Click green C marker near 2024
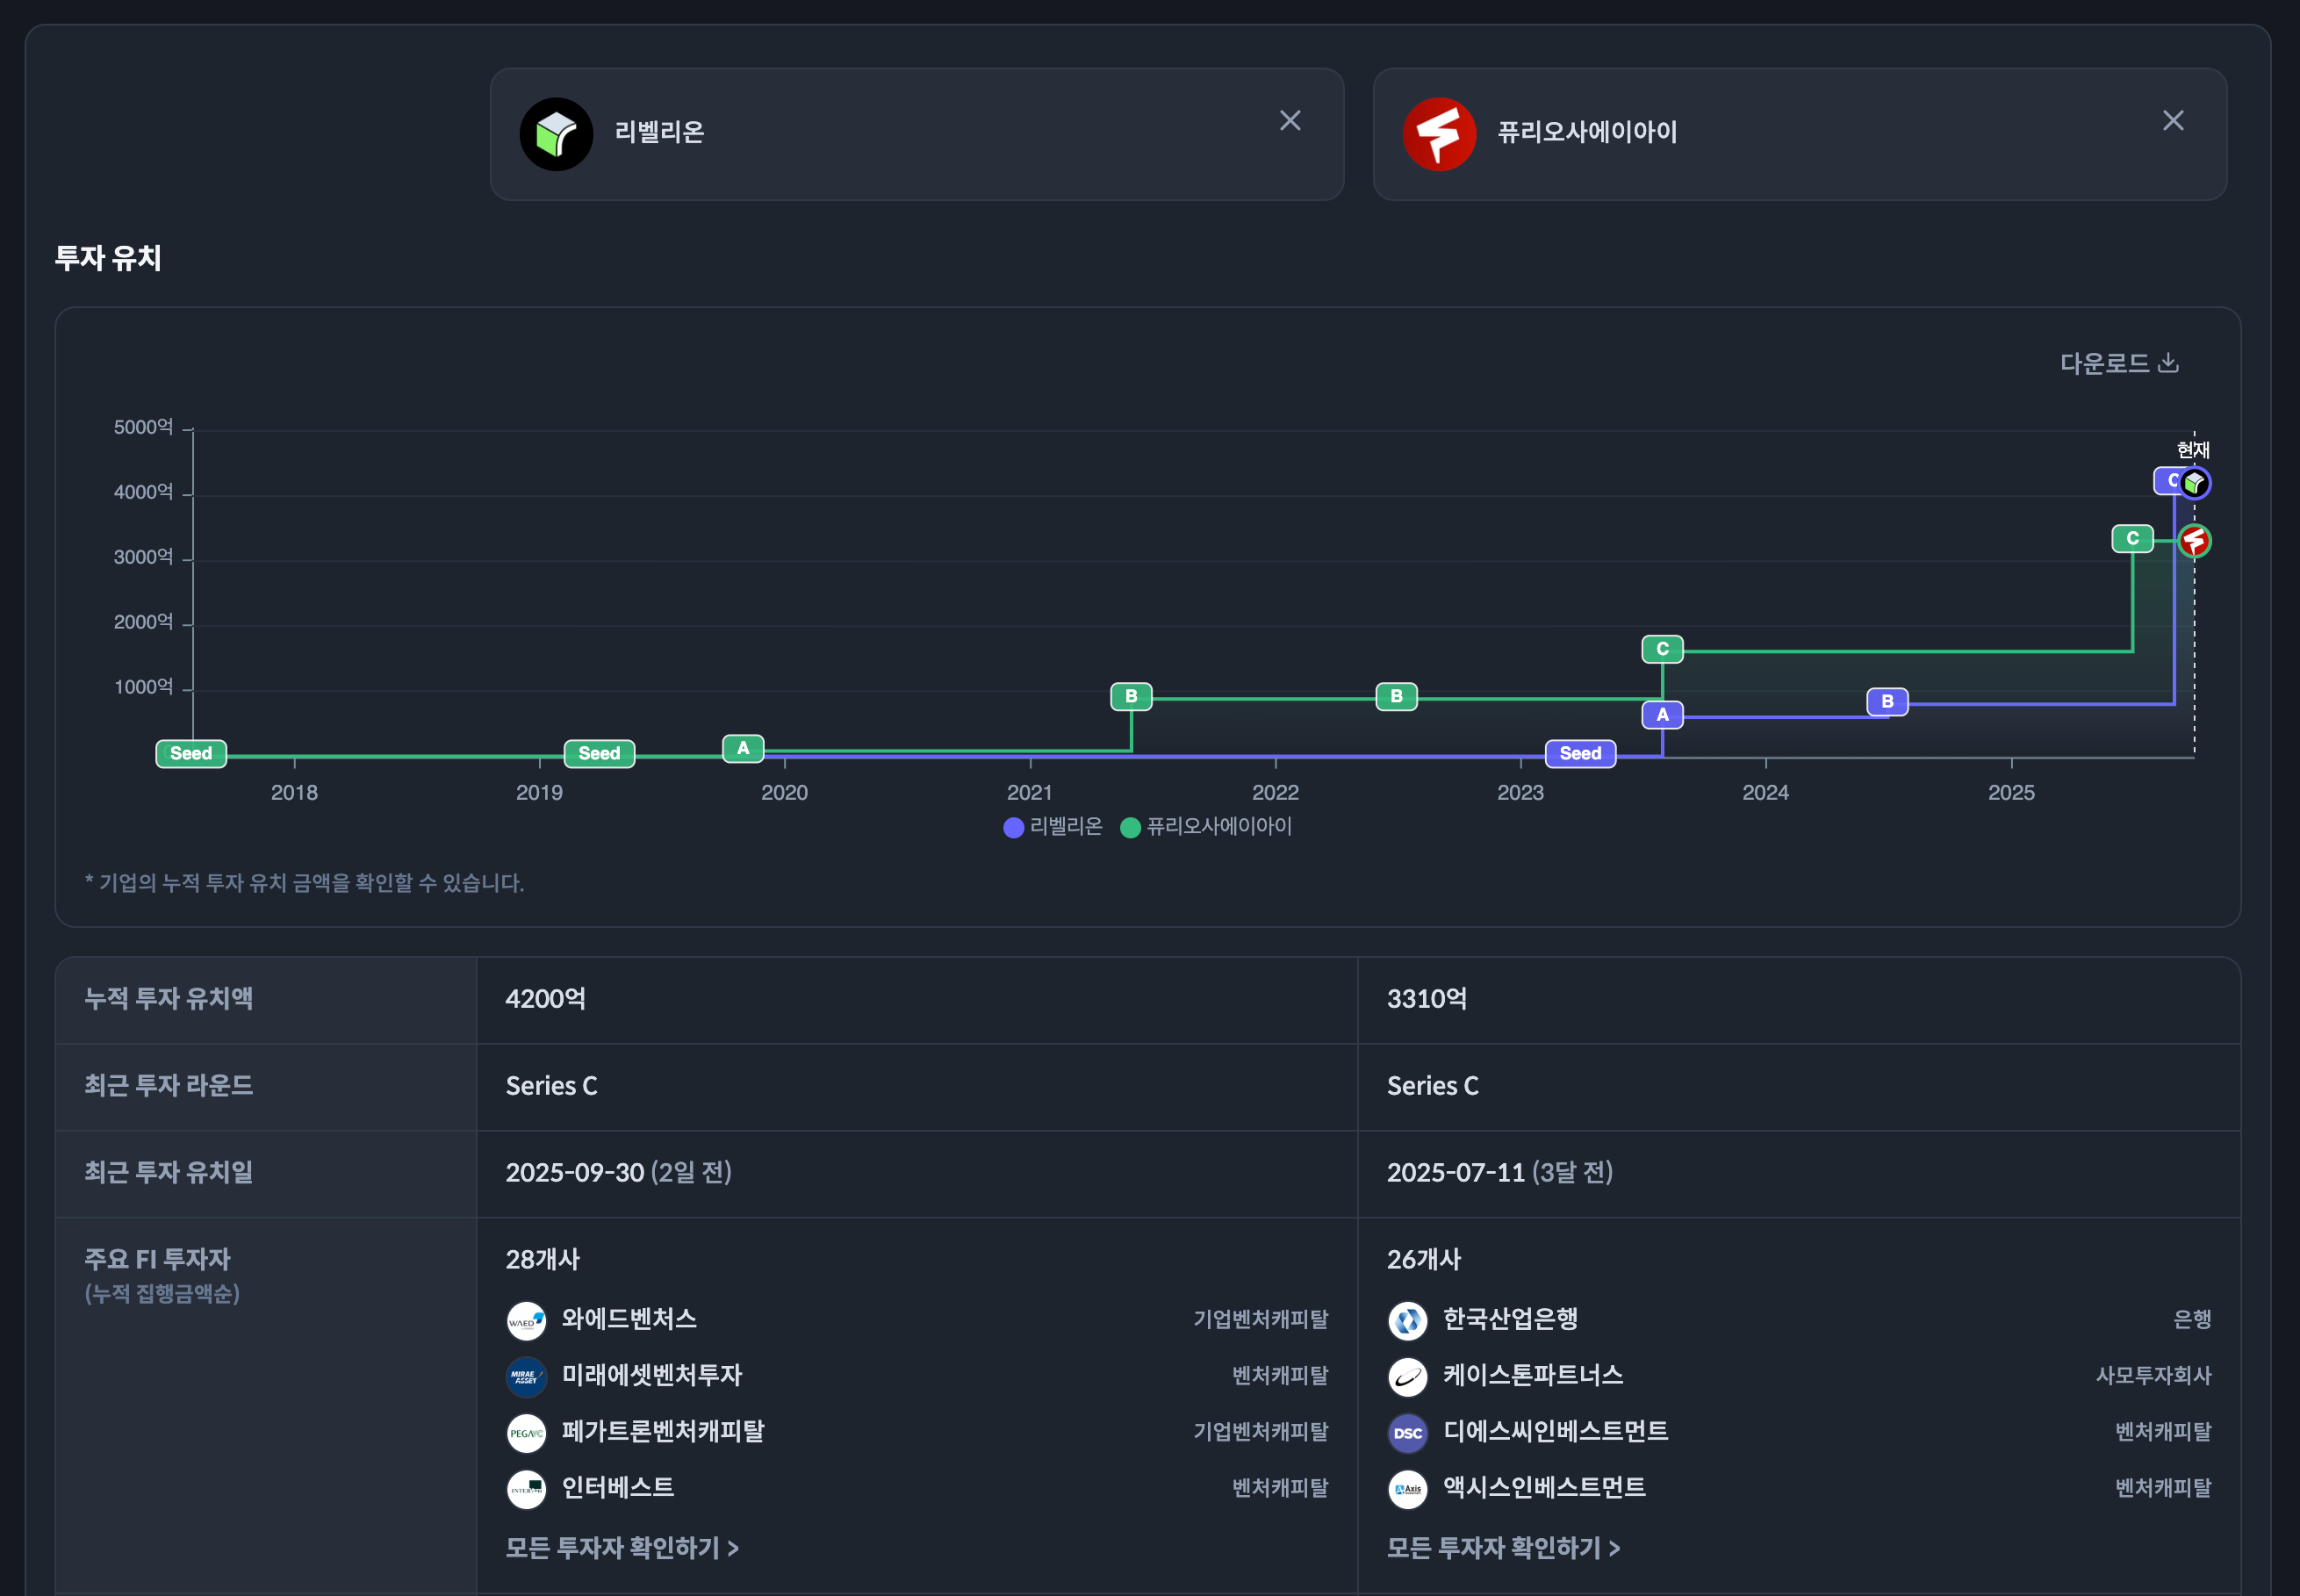The height and width of the screenshot is (1596, 2300). tap(1661, 649)
